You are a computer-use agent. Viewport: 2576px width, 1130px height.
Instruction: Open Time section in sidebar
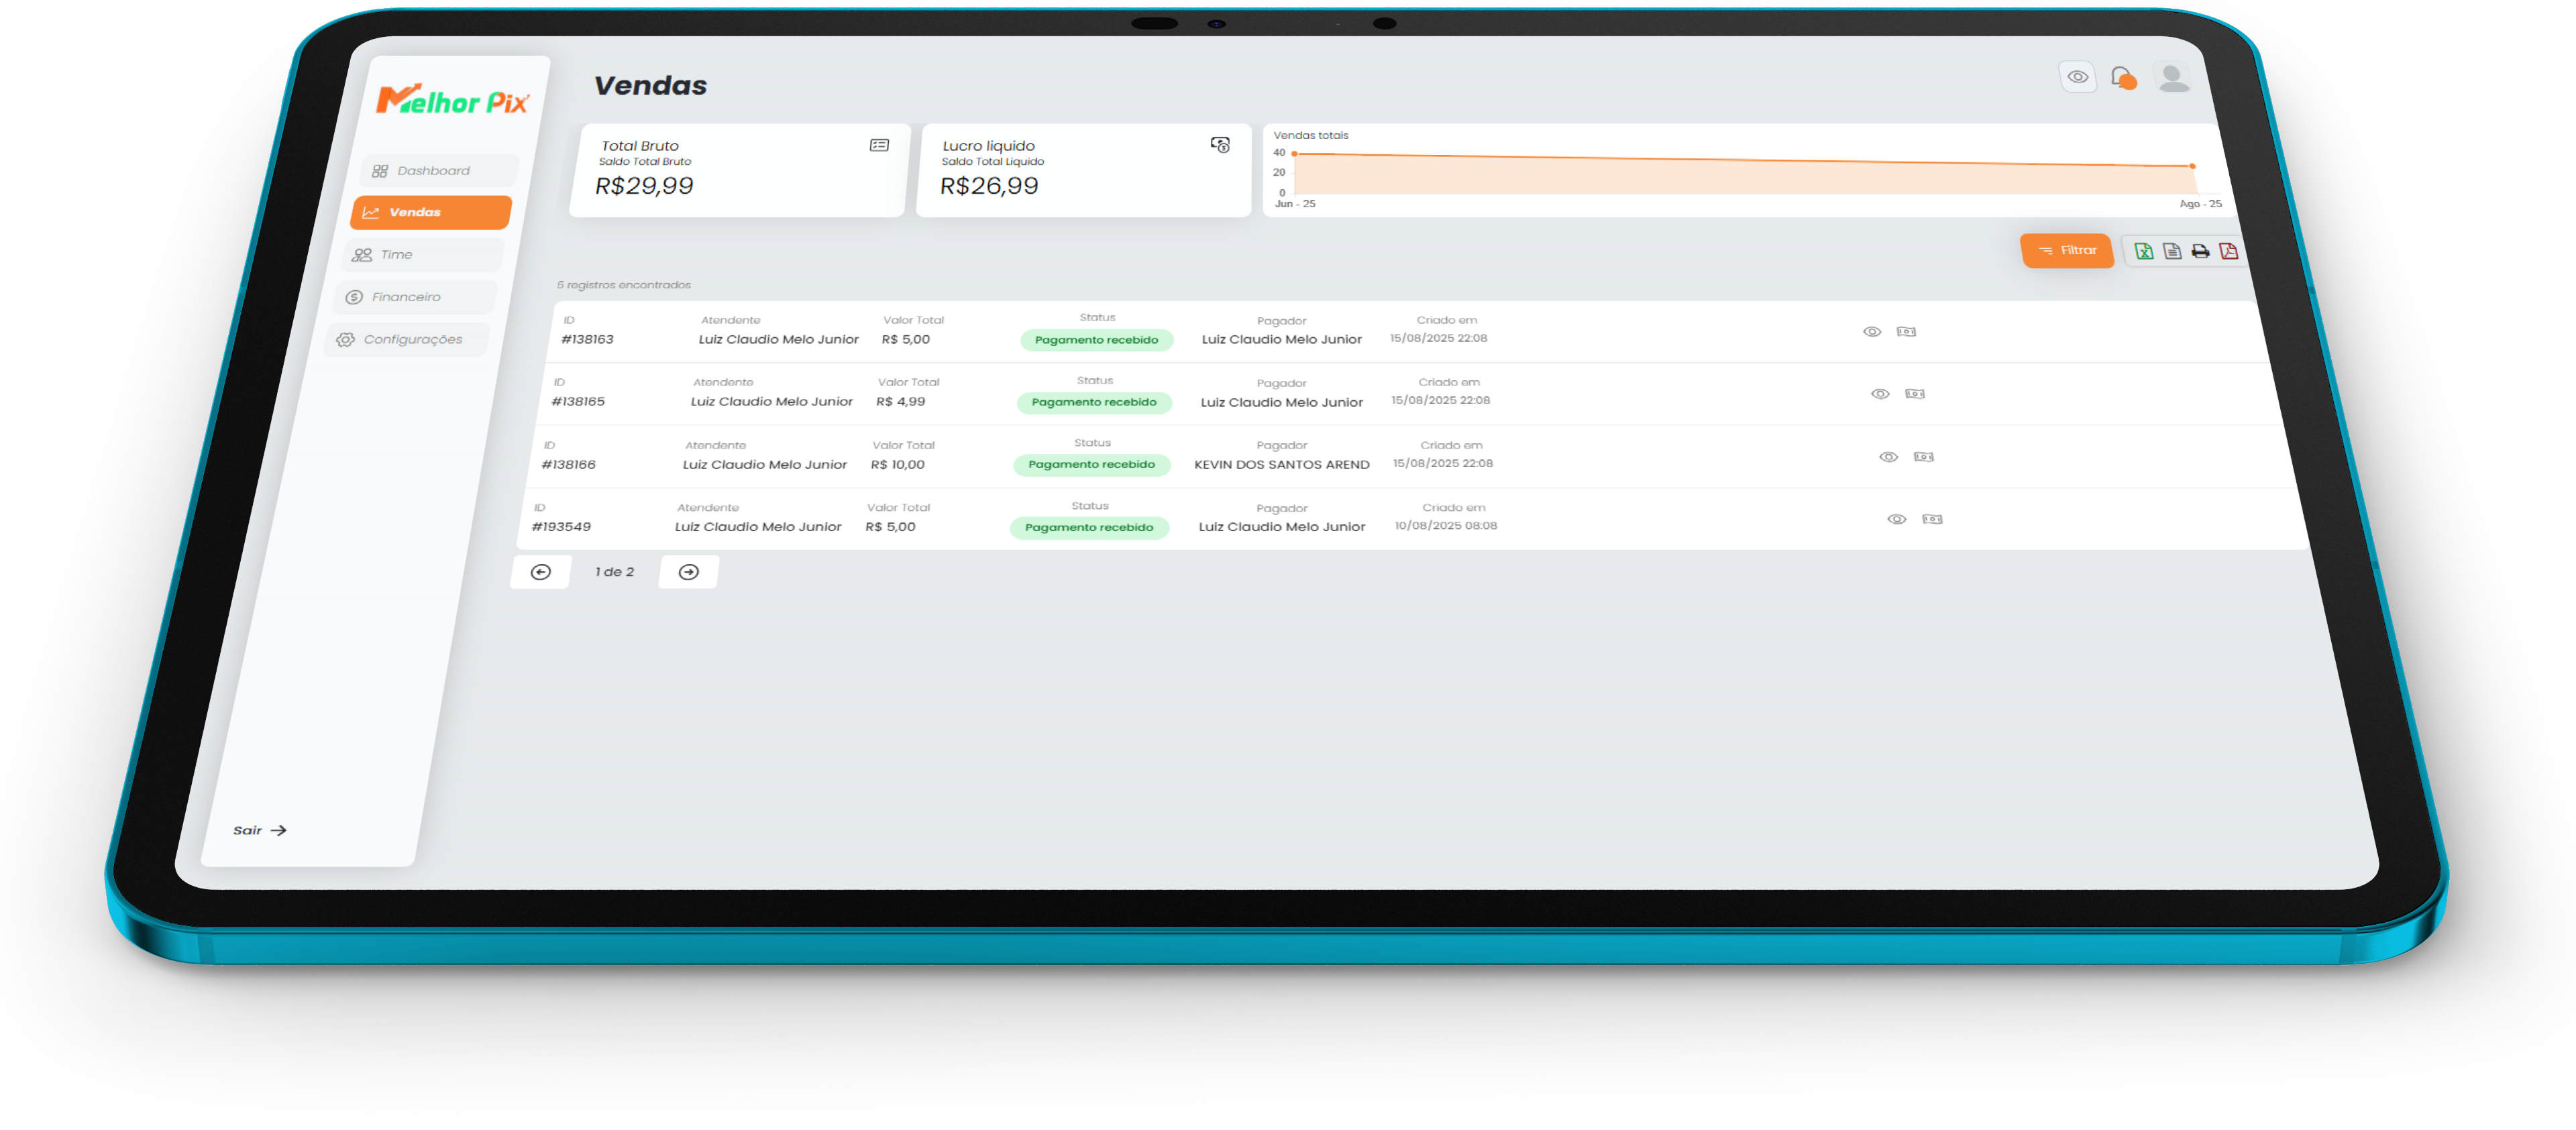pyautogui.click(x=396, y=255)
